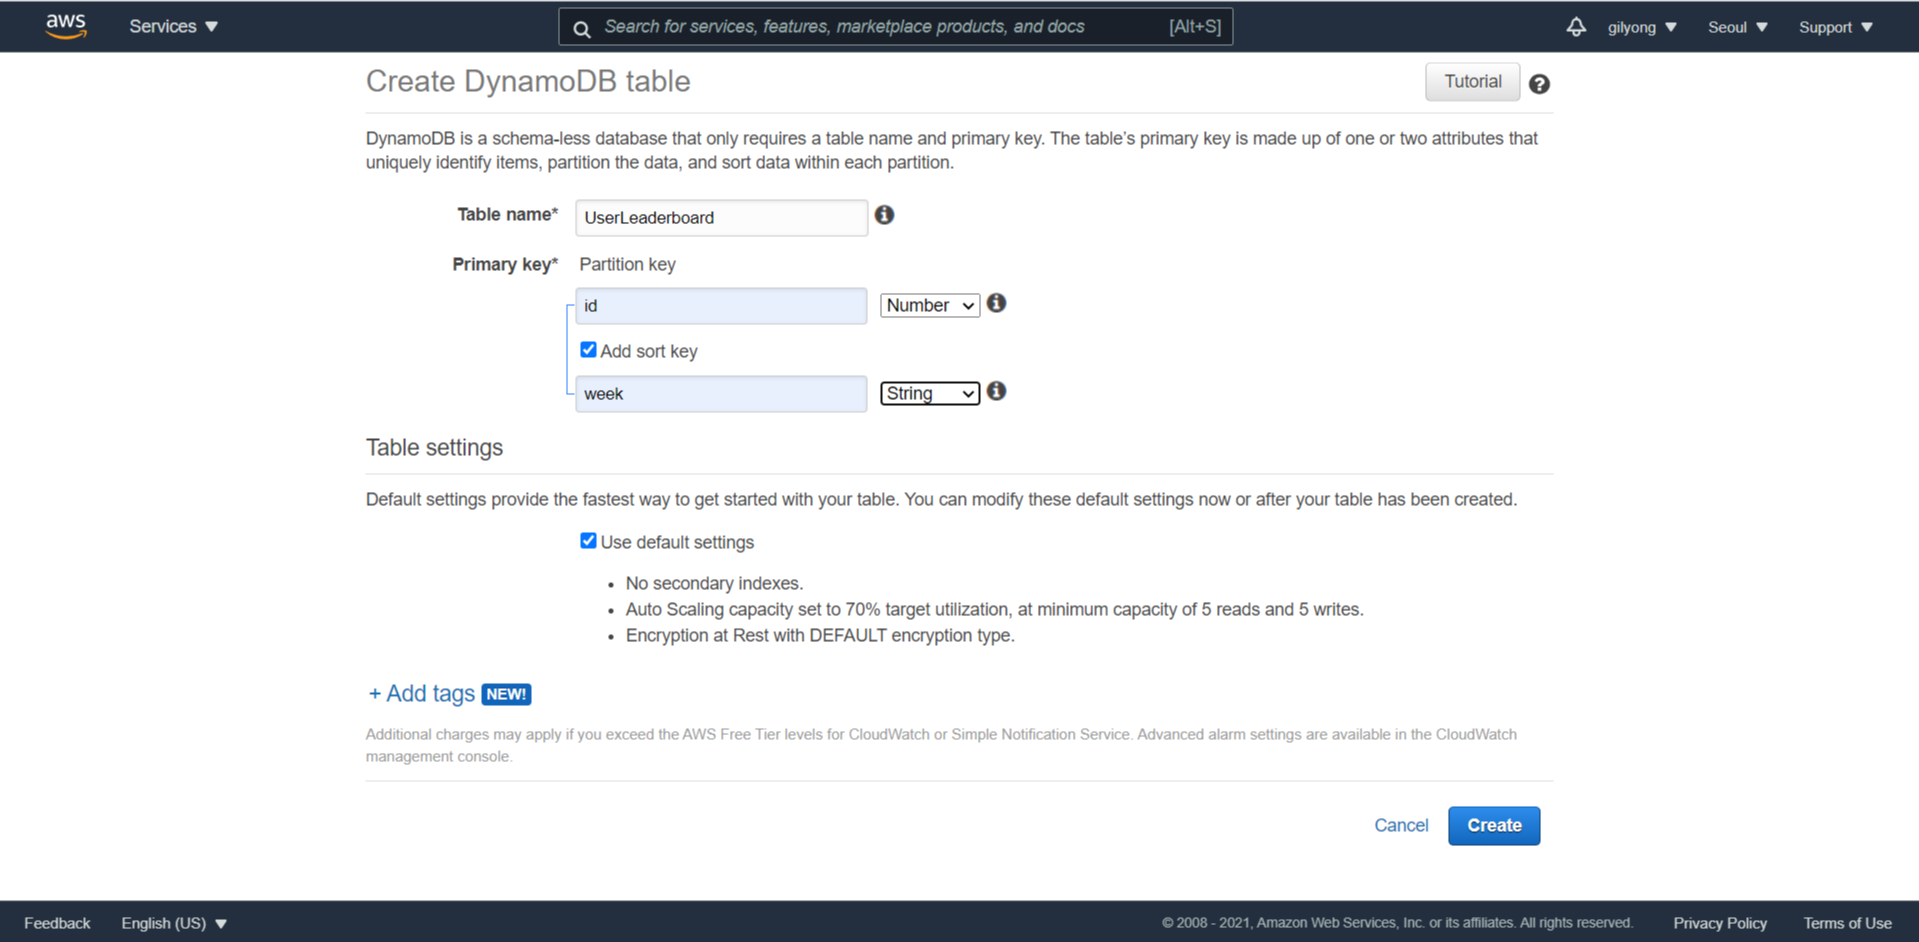Open the English (US) language selector
Viewport: 1919px width, 942px height.
coord(174,923)
